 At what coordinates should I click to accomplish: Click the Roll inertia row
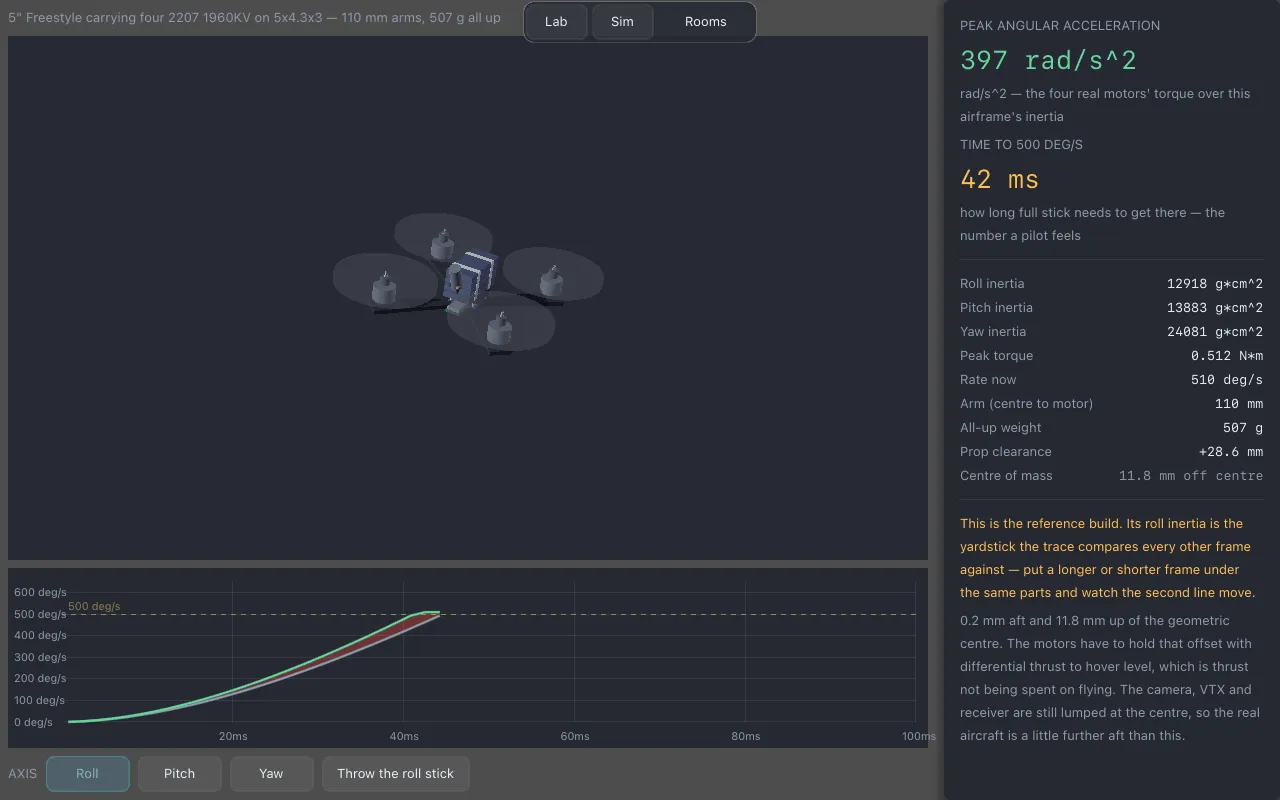1111,284
